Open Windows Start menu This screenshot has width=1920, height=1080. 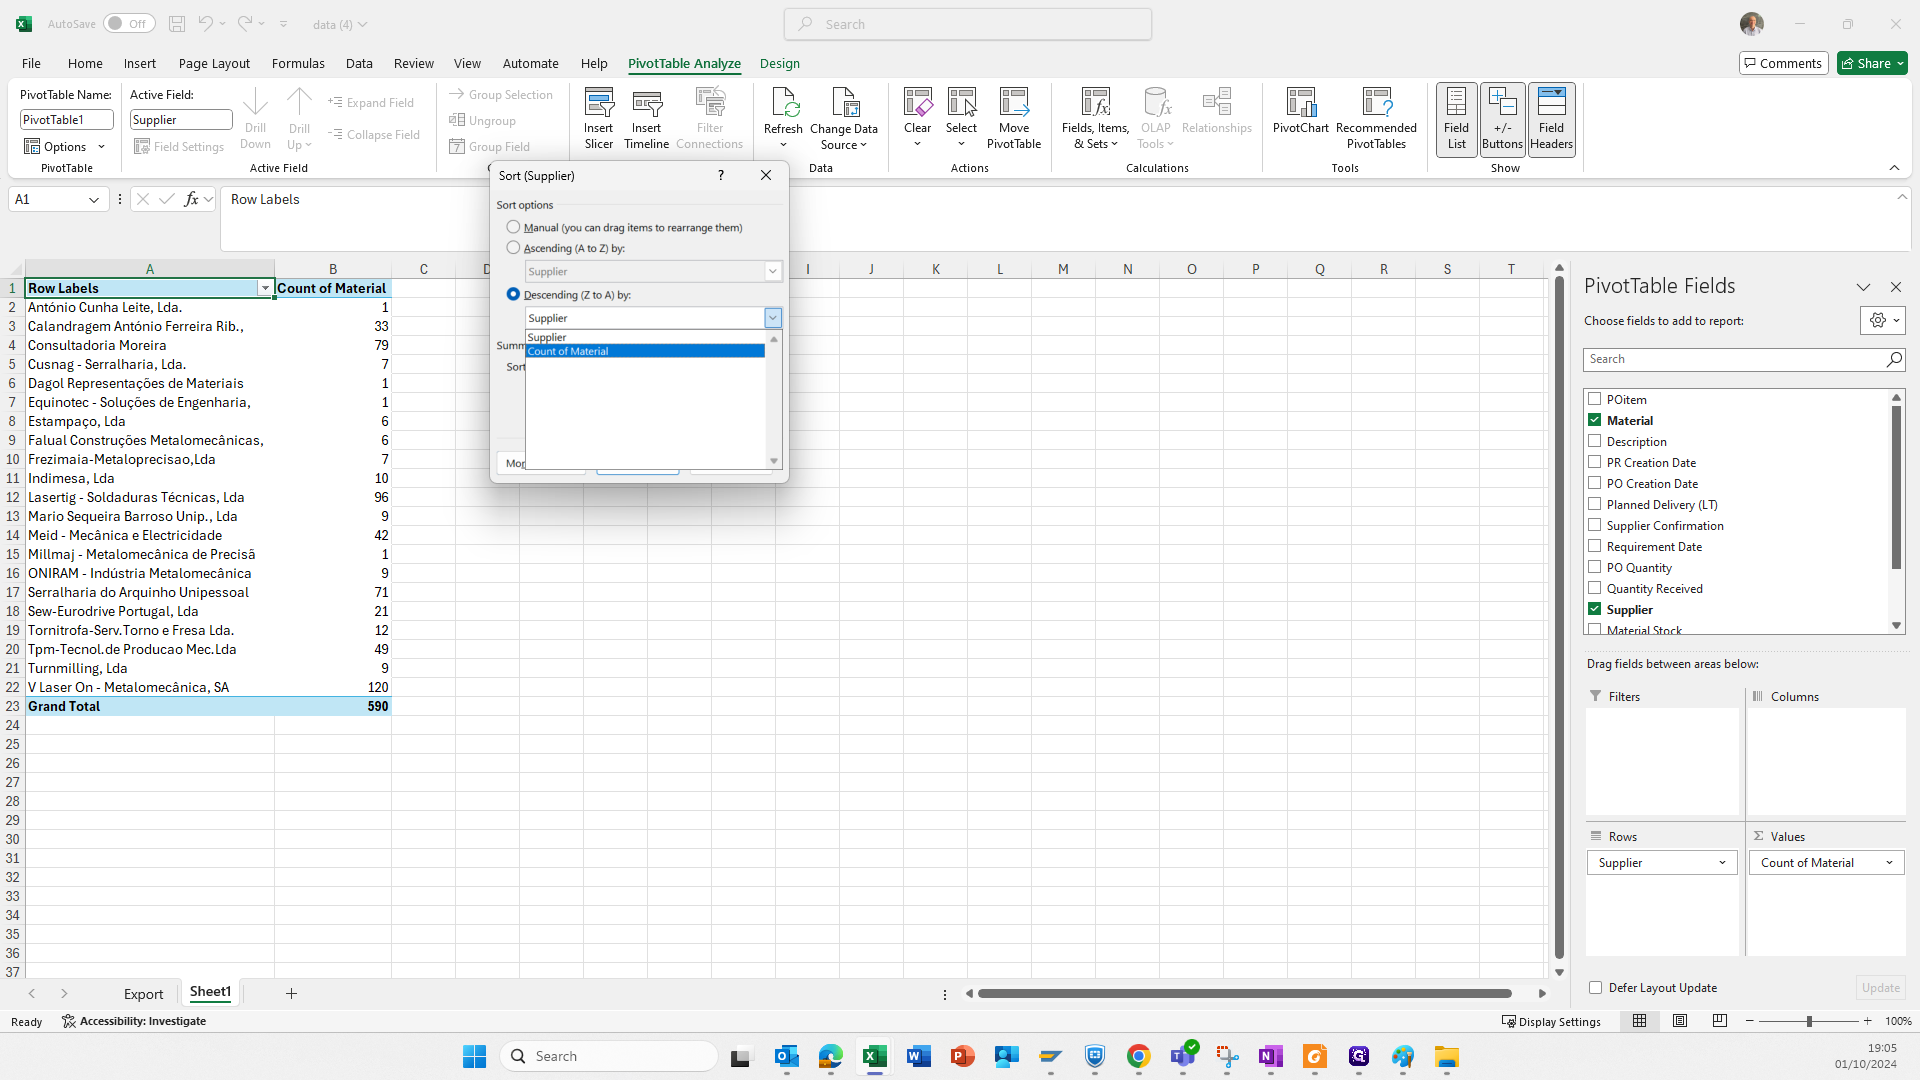[475, 1056]
